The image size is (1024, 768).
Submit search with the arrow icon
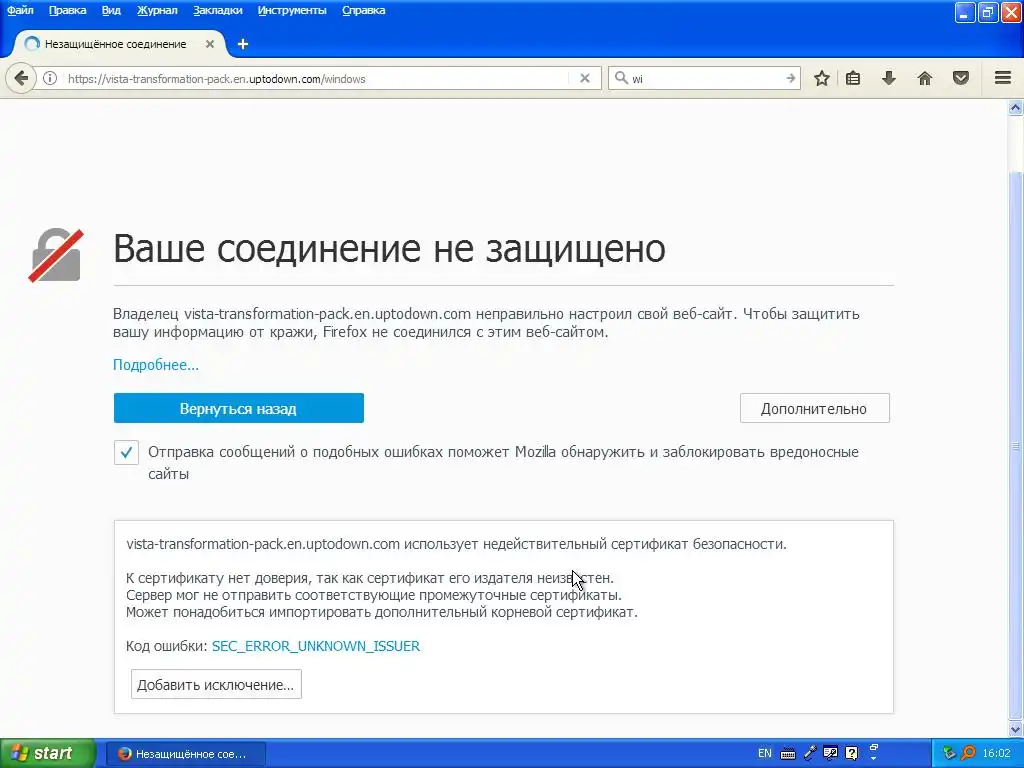pyautogui.click(x=791, y=78)
